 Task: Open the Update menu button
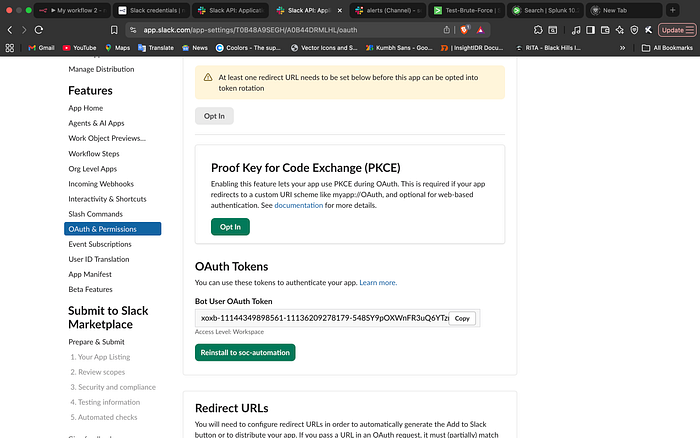pos(677,30)
